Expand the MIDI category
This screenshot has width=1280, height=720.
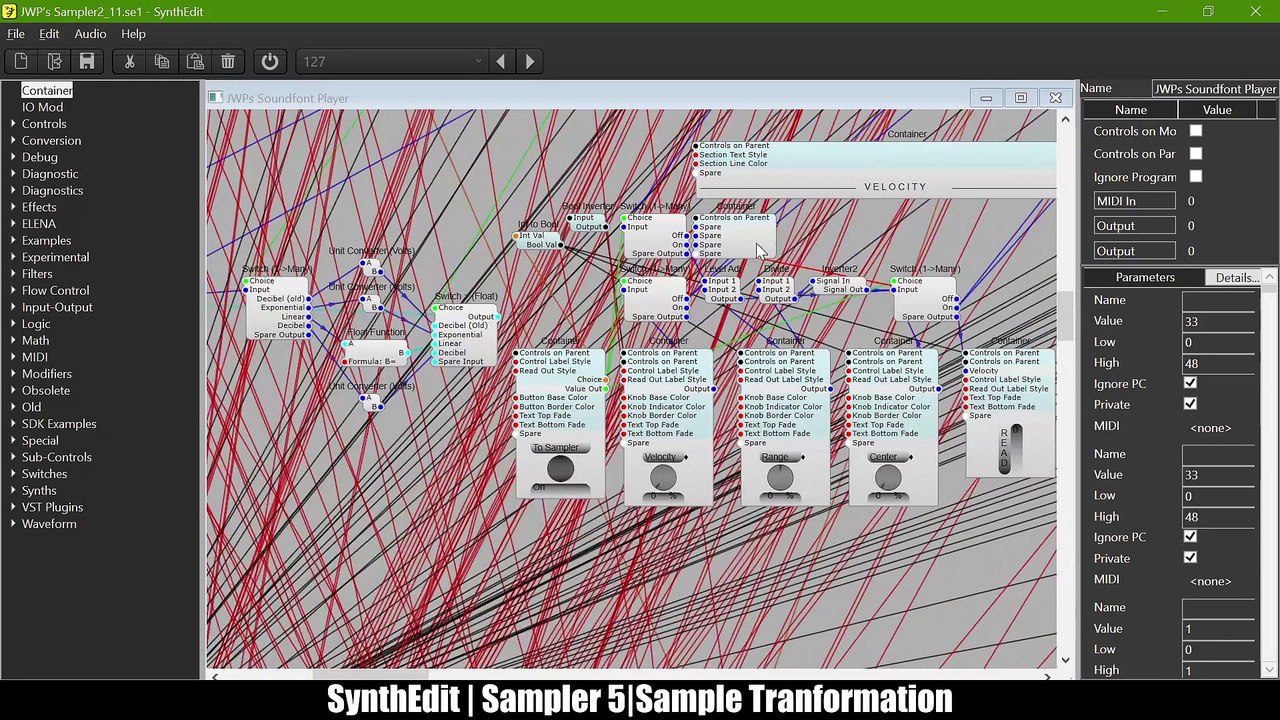click(x=13, y=357)
